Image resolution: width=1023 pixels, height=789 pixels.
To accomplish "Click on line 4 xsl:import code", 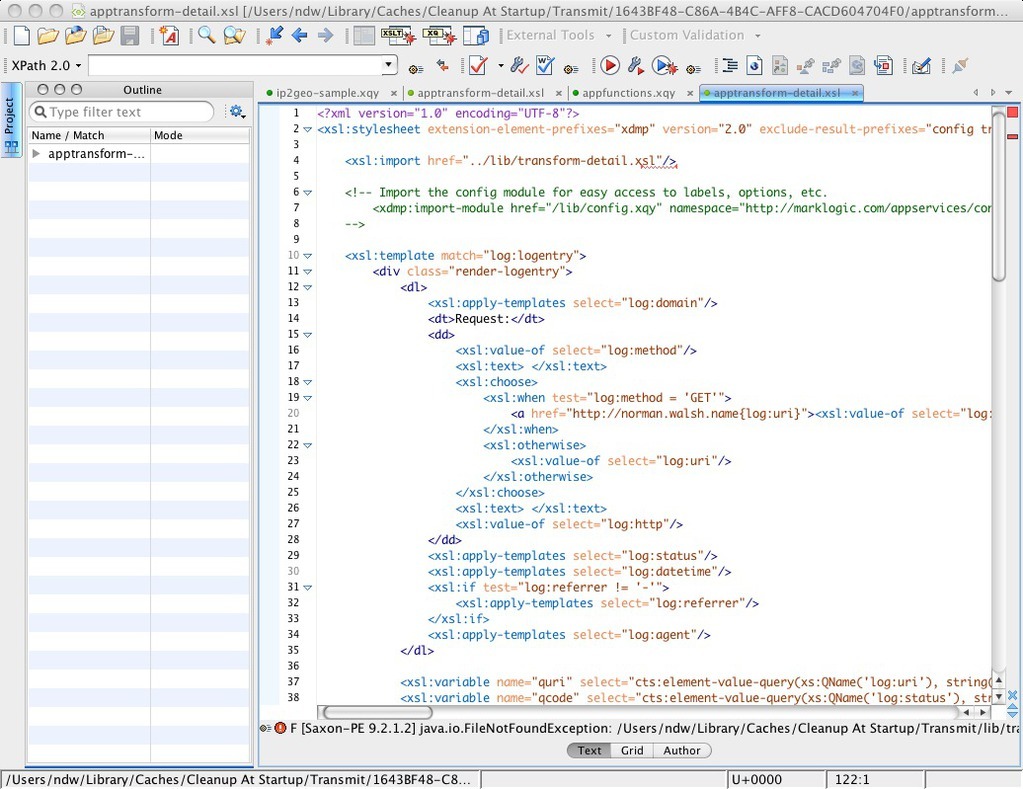I will [x=510, y=161].
